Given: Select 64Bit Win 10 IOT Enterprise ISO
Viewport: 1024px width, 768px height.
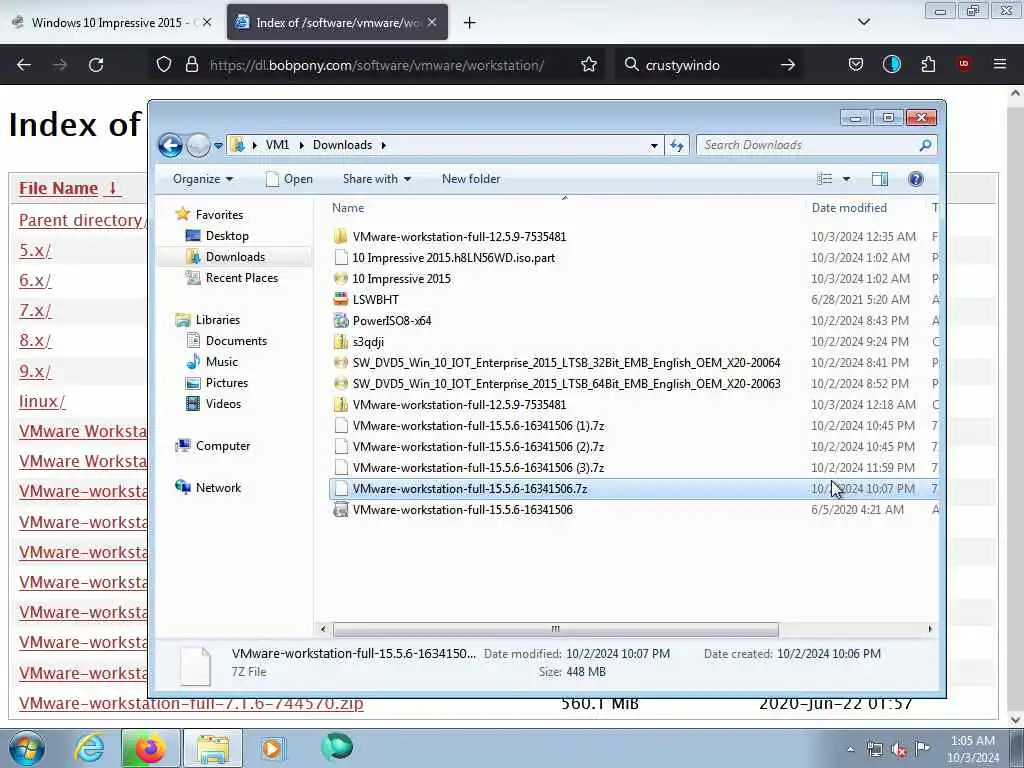Looking at the screenshot, I should point(556,383).
